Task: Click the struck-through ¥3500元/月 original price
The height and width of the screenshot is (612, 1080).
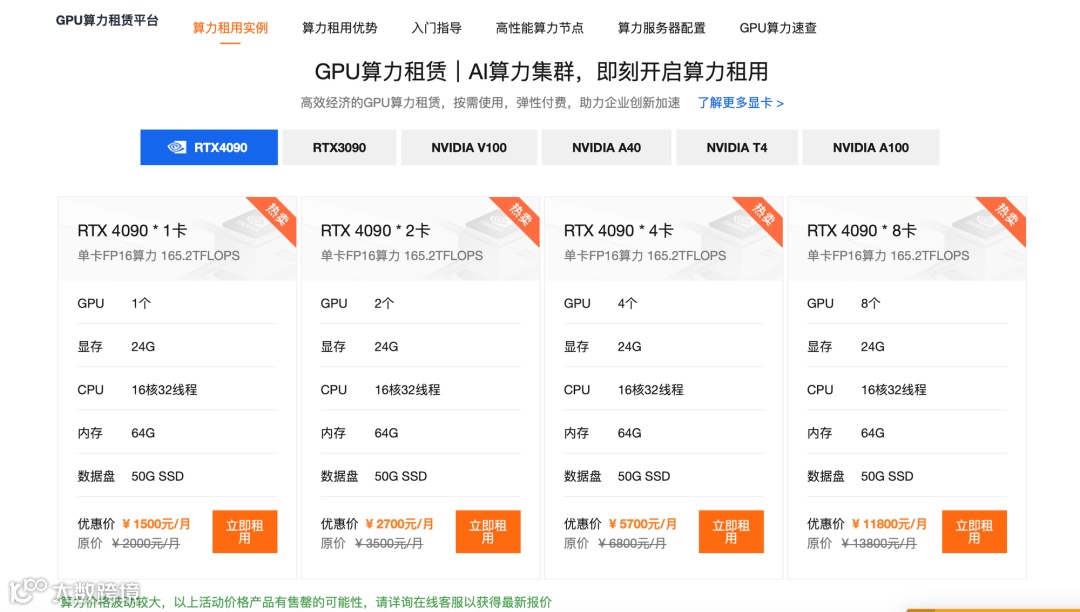Action: (x=388, y=544)
